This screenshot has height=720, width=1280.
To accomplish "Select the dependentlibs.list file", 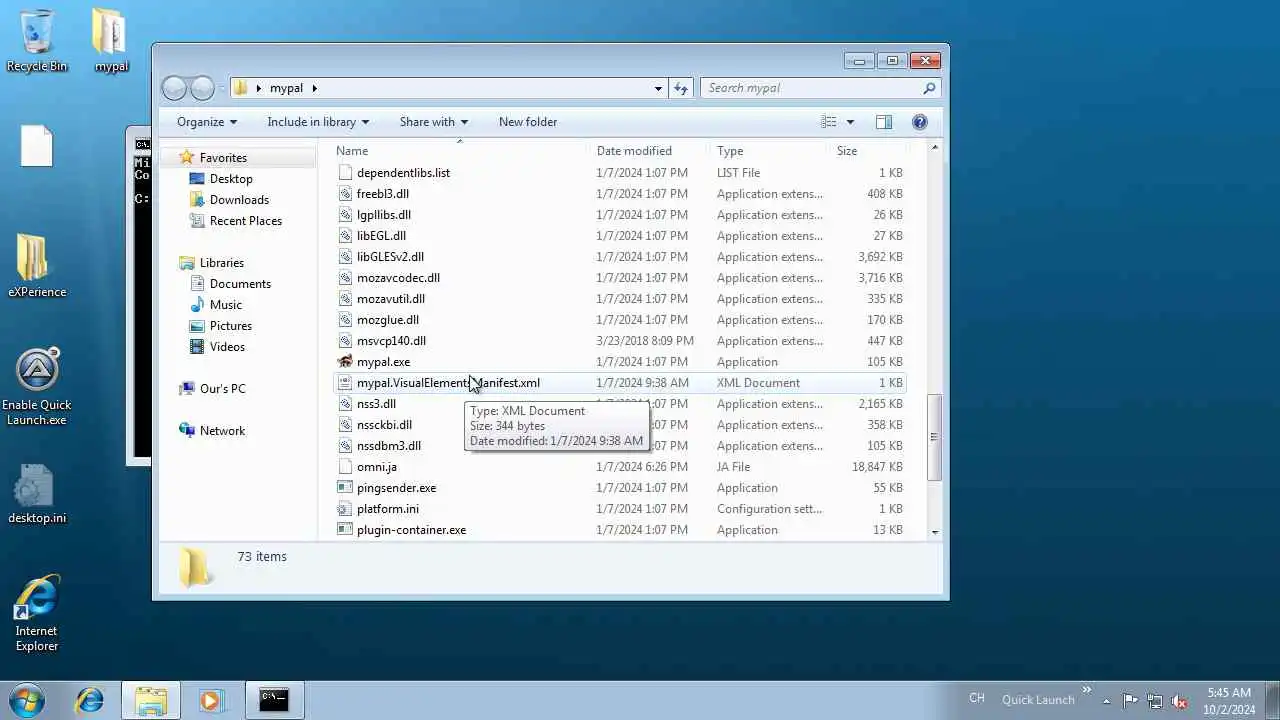I will click(x=403, y=173).
